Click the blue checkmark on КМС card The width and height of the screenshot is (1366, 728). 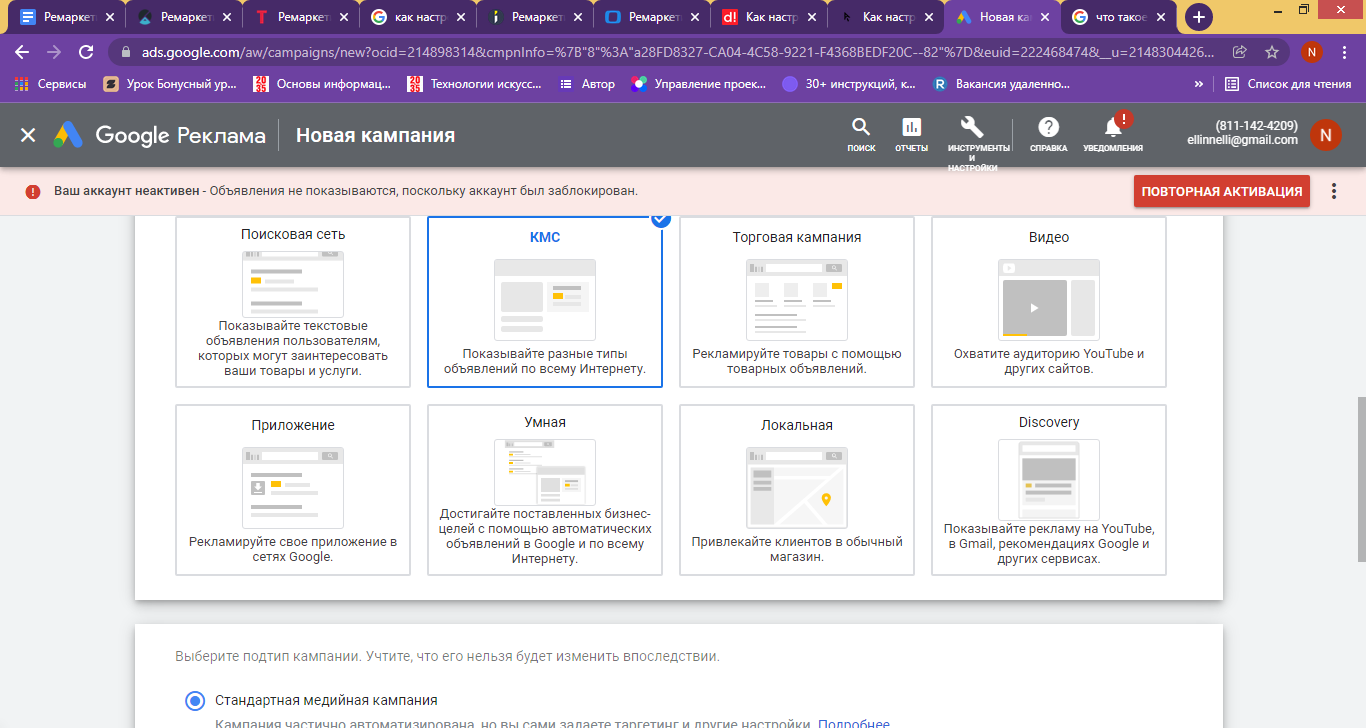(x=660, y=219)
